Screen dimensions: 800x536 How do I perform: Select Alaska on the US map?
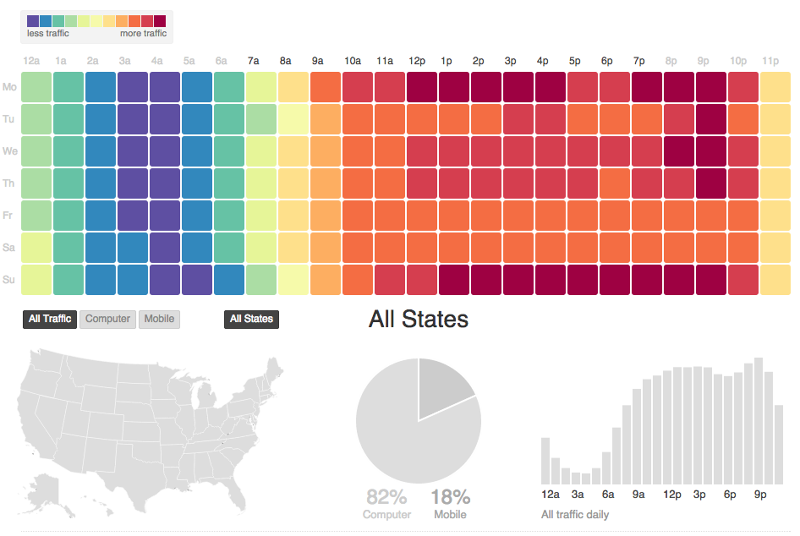[x=46, y=492]
